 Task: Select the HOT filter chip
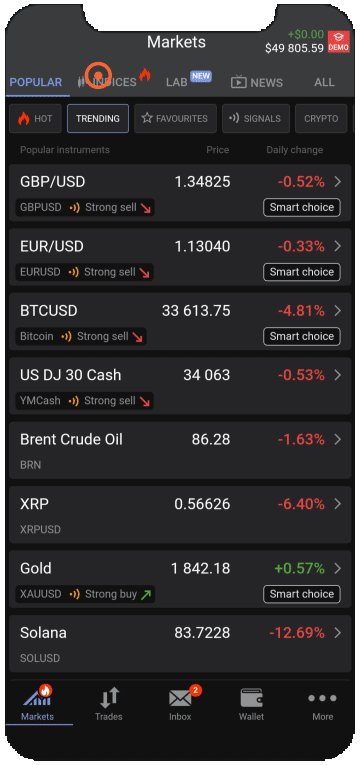tap(36, 119)
